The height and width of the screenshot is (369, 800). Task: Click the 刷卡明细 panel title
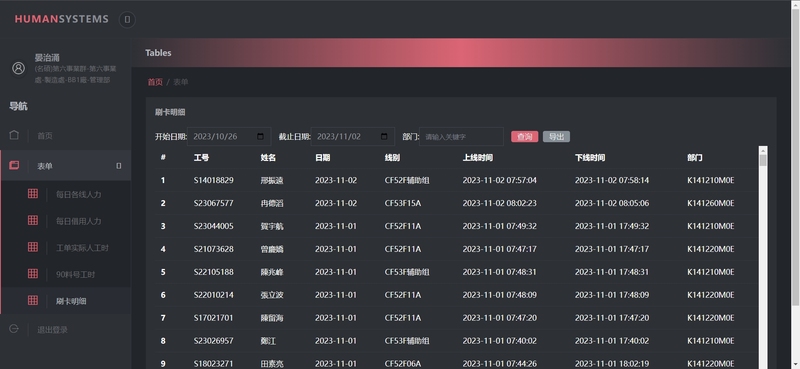[x=170, y=112]
